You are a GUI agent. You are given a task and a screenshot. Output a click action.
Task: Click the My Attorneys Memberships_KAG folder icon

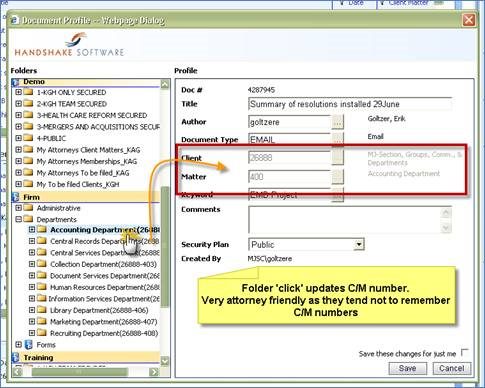(28, 161)
